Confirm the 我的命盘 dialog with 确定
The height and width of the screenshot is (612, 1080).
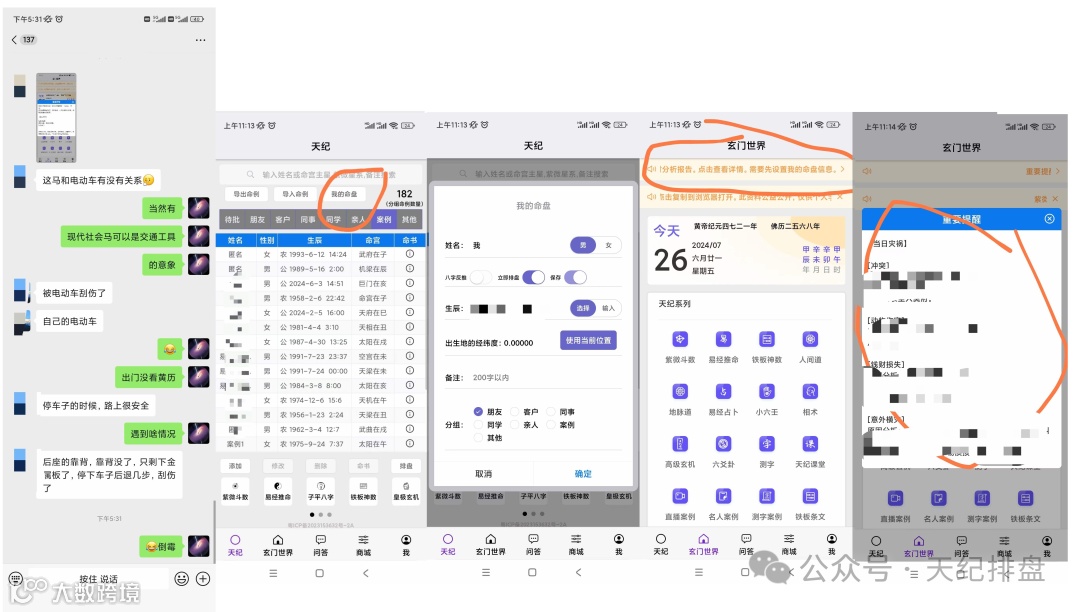click(x=583, y=474)
